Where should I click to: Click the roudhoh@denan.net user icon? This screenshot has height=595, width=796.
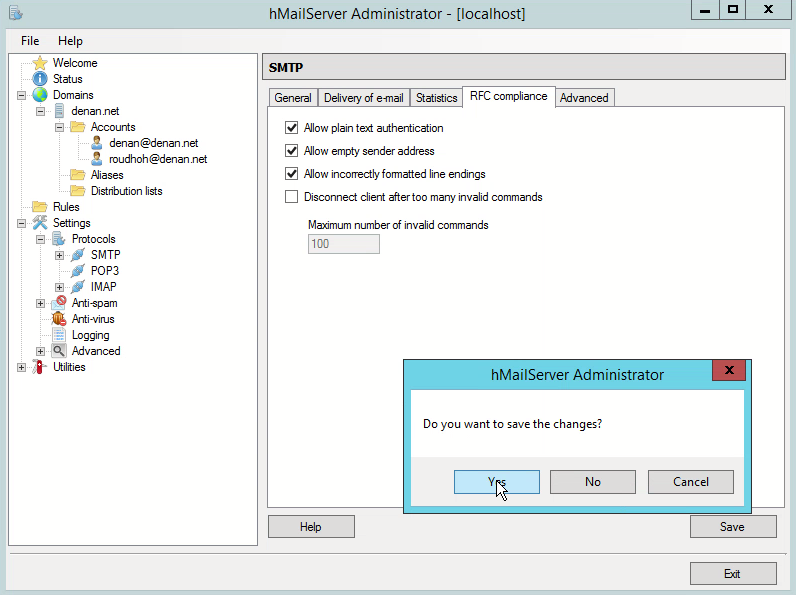coord(96,159)
